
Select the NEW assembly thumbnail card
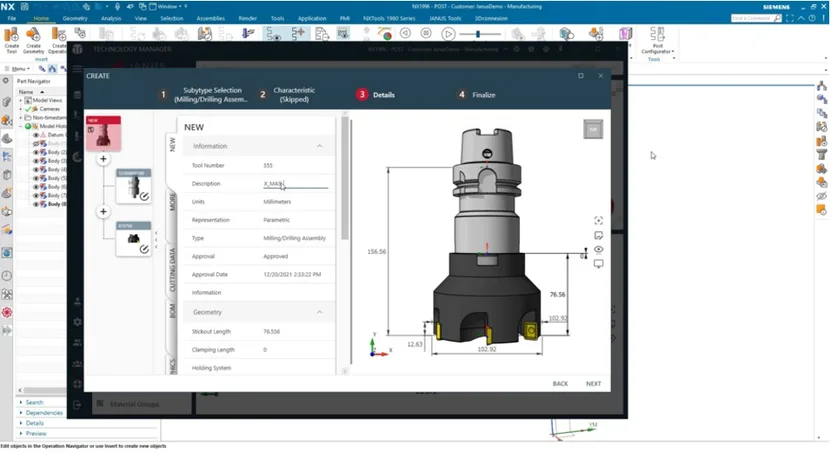(103, 133)
